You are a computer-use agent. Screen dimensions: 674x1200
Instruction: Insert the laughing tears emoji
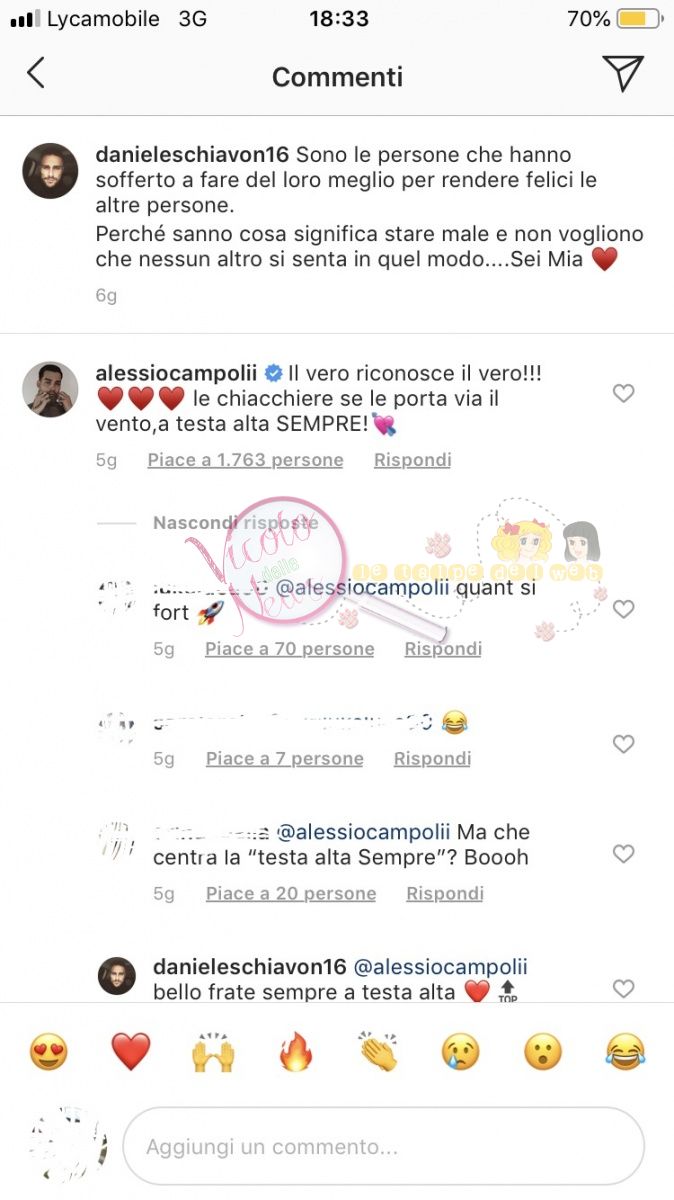click(626, 1052)
